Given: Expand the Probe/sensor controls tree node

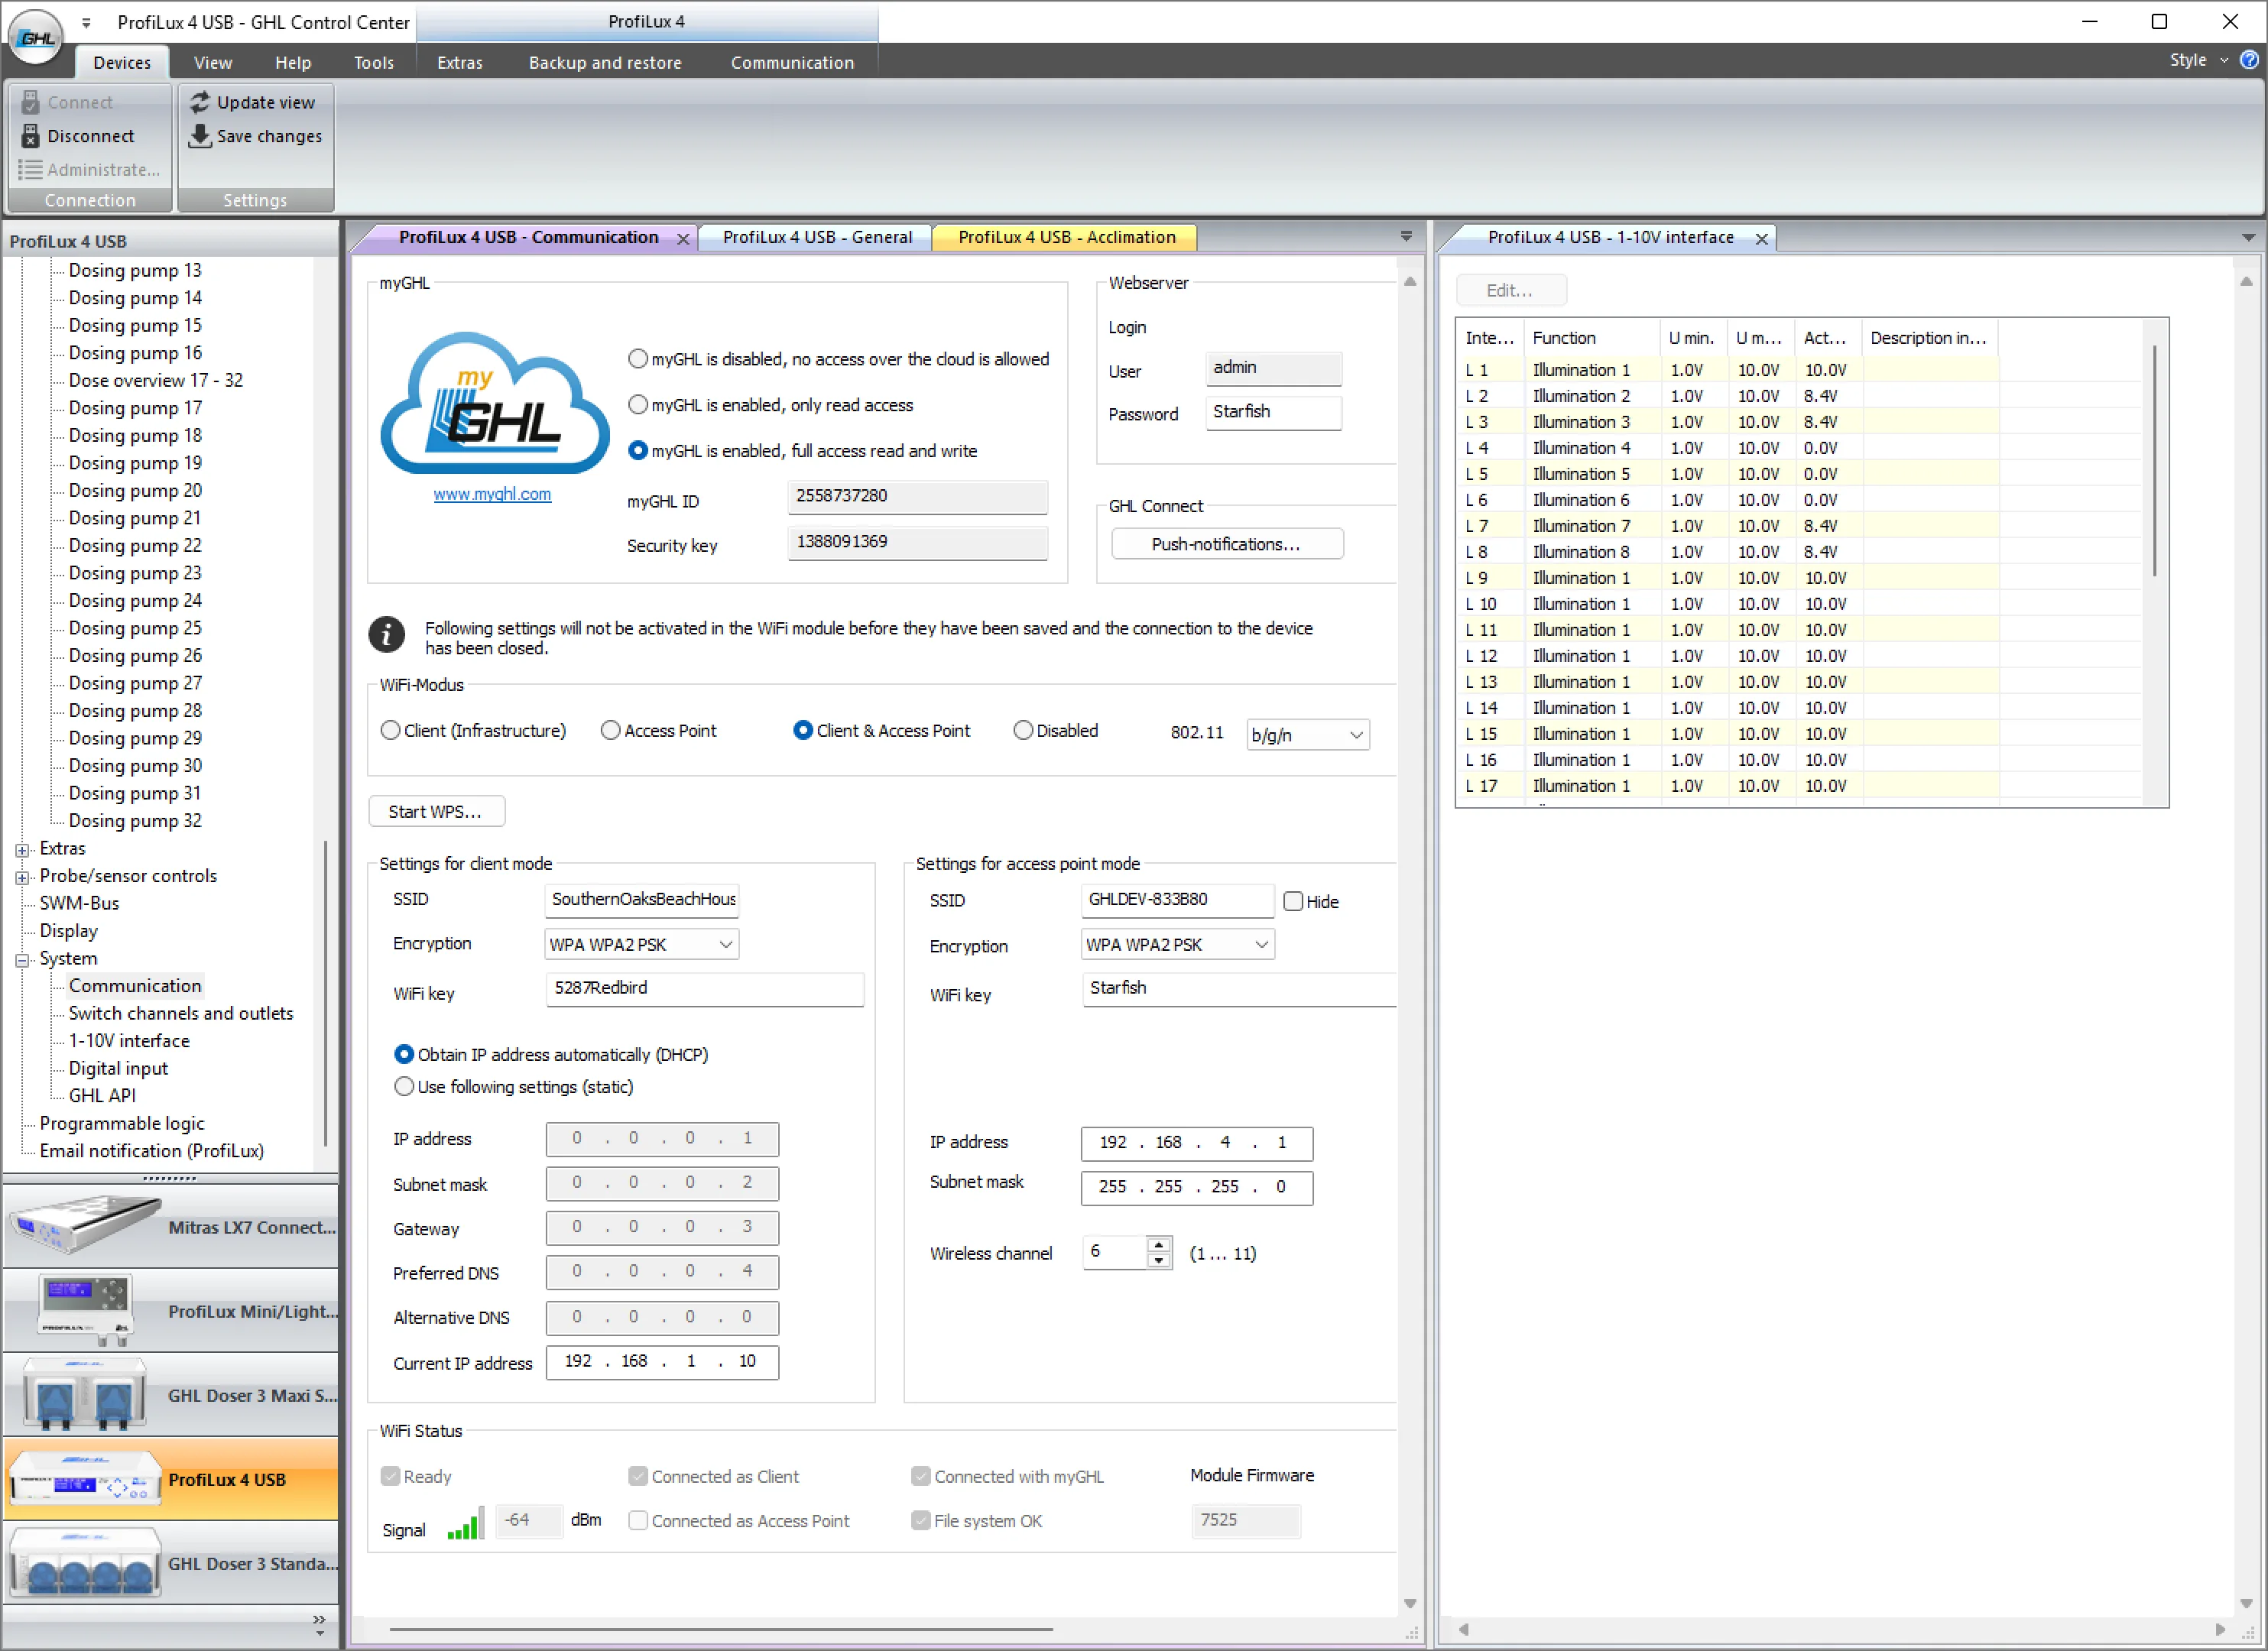Looking at the screenshot, I should coord(22,877).
